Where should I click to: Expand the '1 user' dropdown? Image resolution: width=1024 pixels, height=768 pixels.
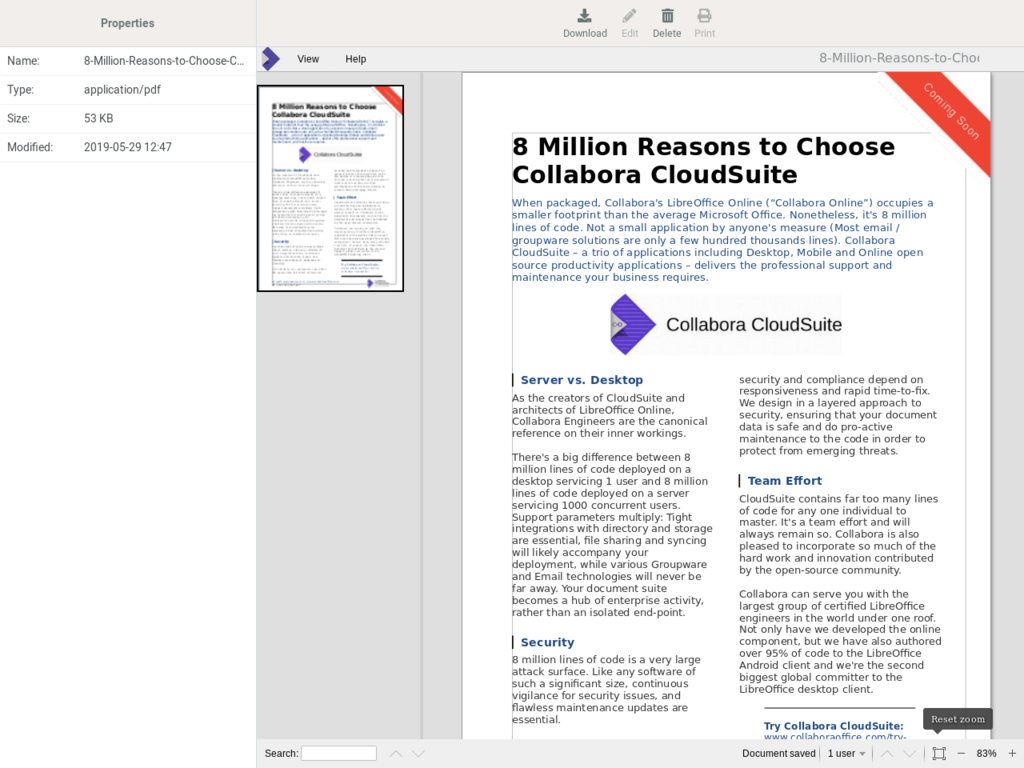pos(846,753)
